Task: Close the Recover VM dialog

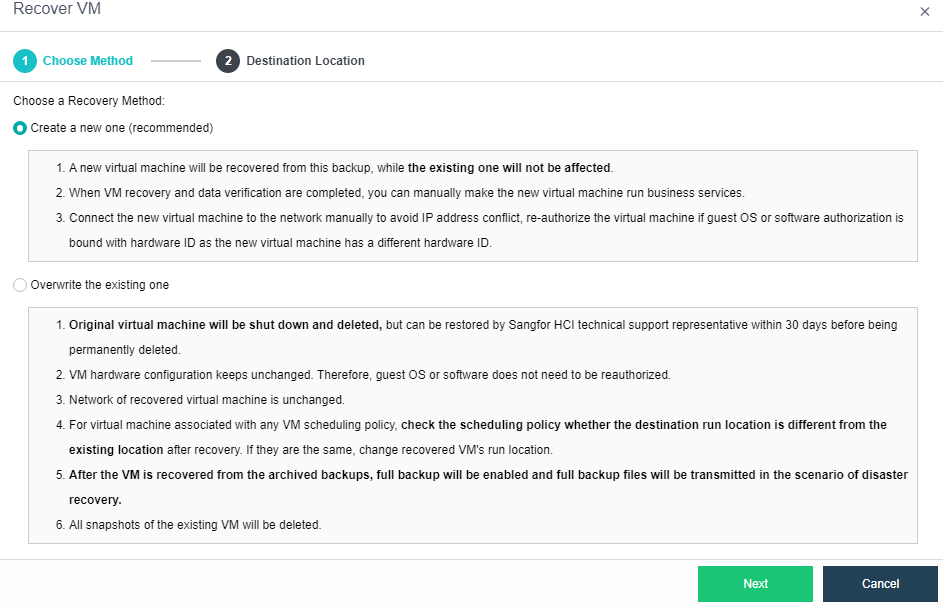Action: [924, 11]
